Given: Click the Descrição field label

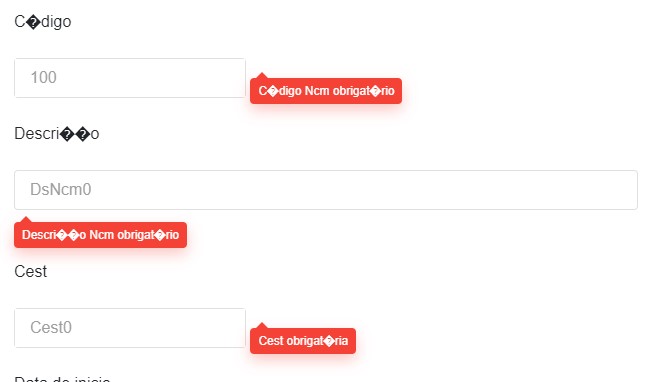Looking at the screenshot, I should click(x=57, y=134).
